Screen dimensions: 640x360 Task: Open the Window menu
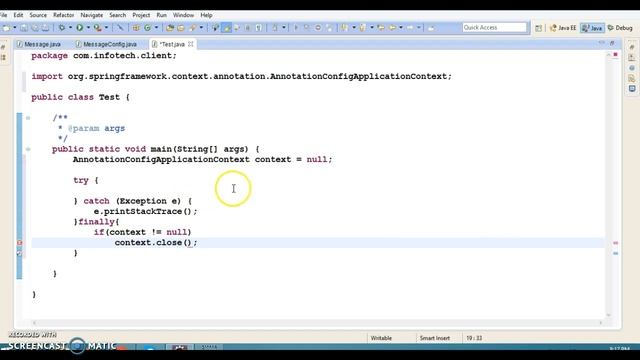[183, 15]
